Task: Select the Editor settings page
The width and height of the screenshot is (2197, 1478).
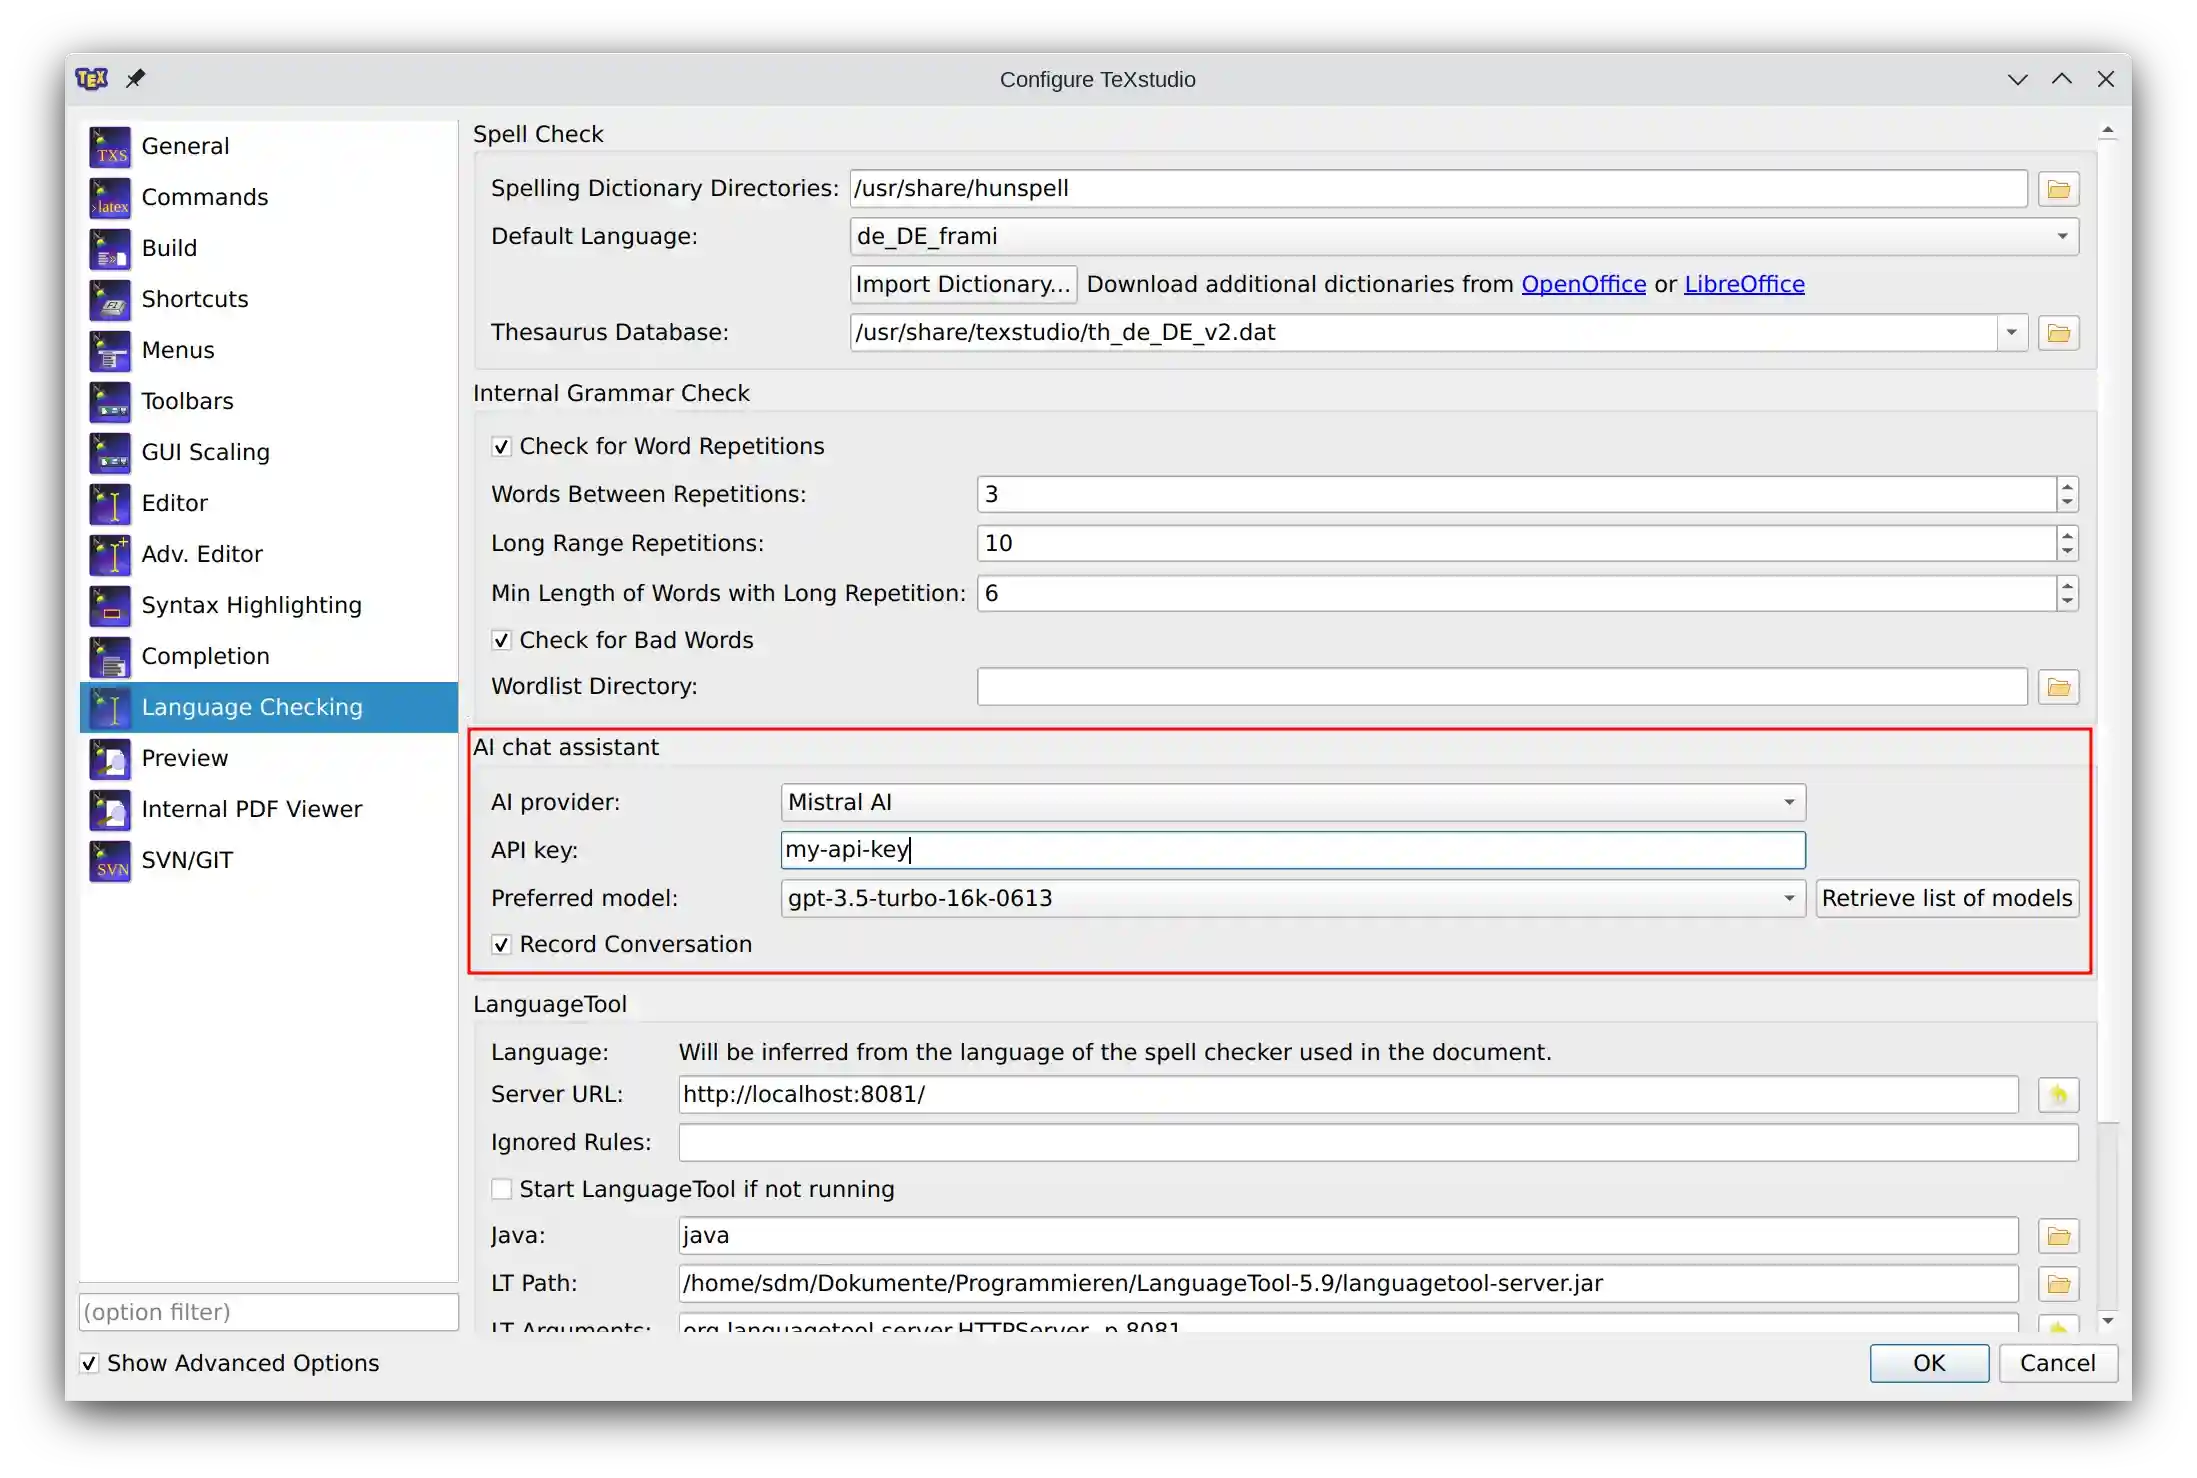Action: [x=175, y=503]
